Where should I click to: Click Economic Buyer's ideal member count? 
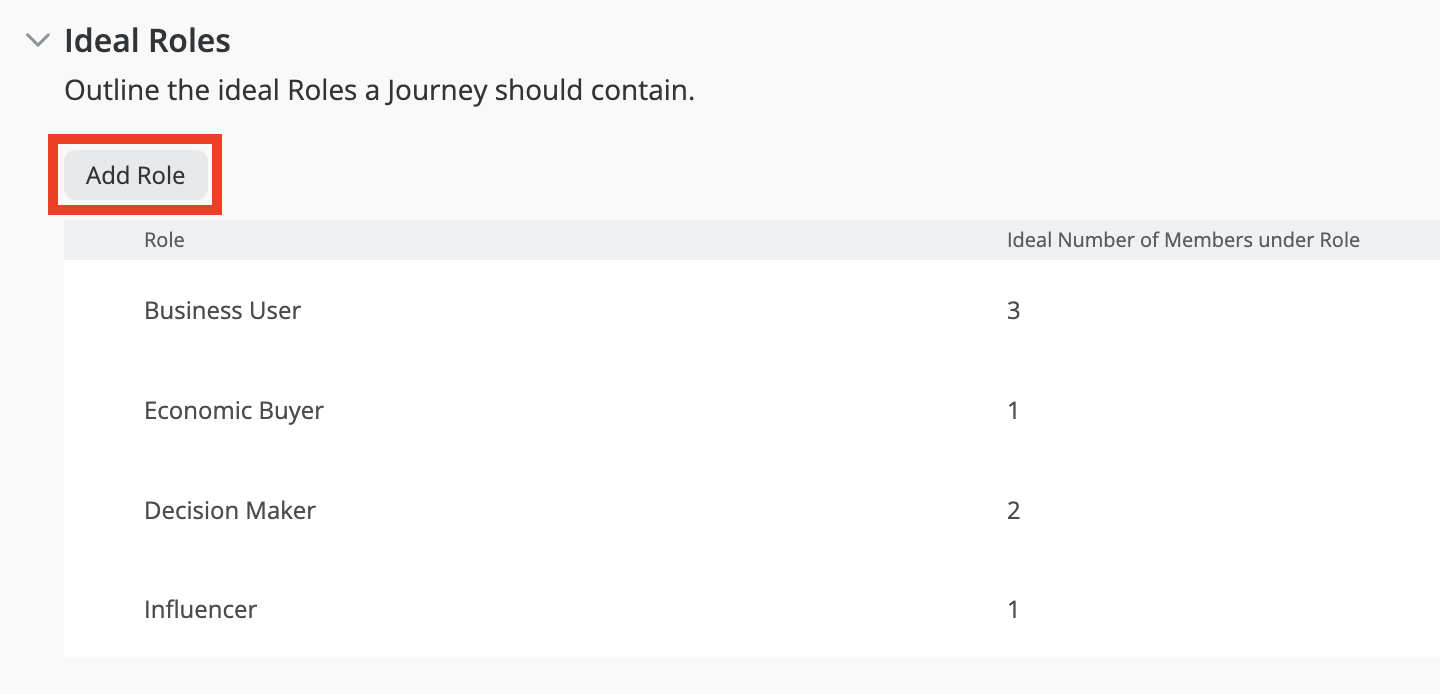(x=1013, y=411)
